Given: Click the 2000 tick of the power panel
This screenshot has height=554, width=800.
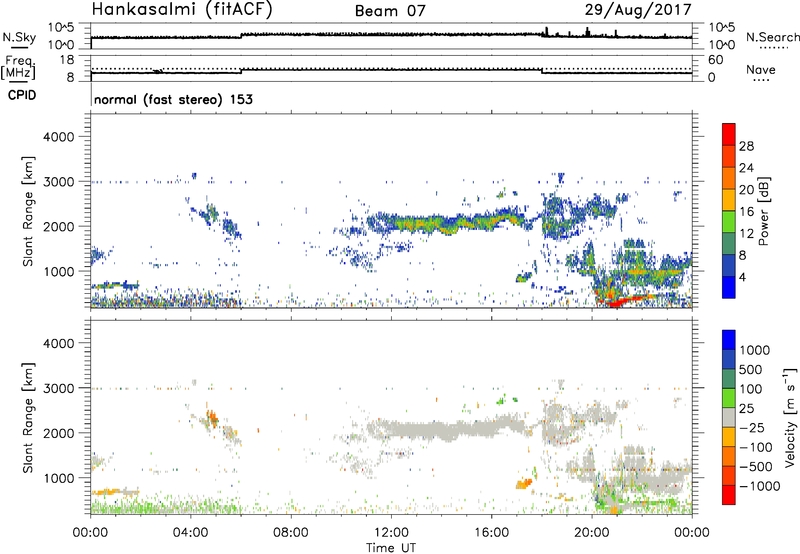Looking at the screenshot, I should tap(58, 226).
